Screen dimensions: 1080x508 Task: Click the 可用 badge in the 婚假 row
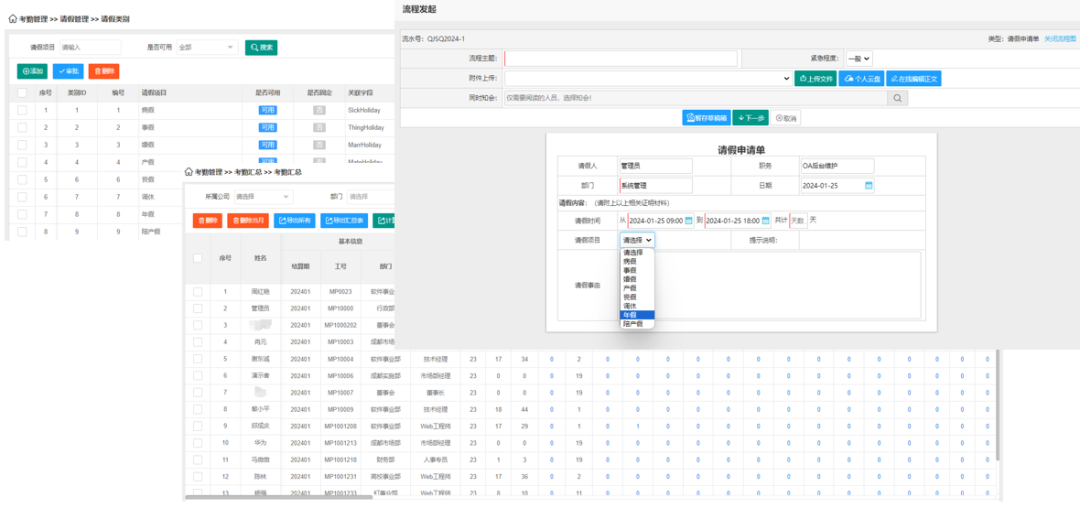click(268, 145)
